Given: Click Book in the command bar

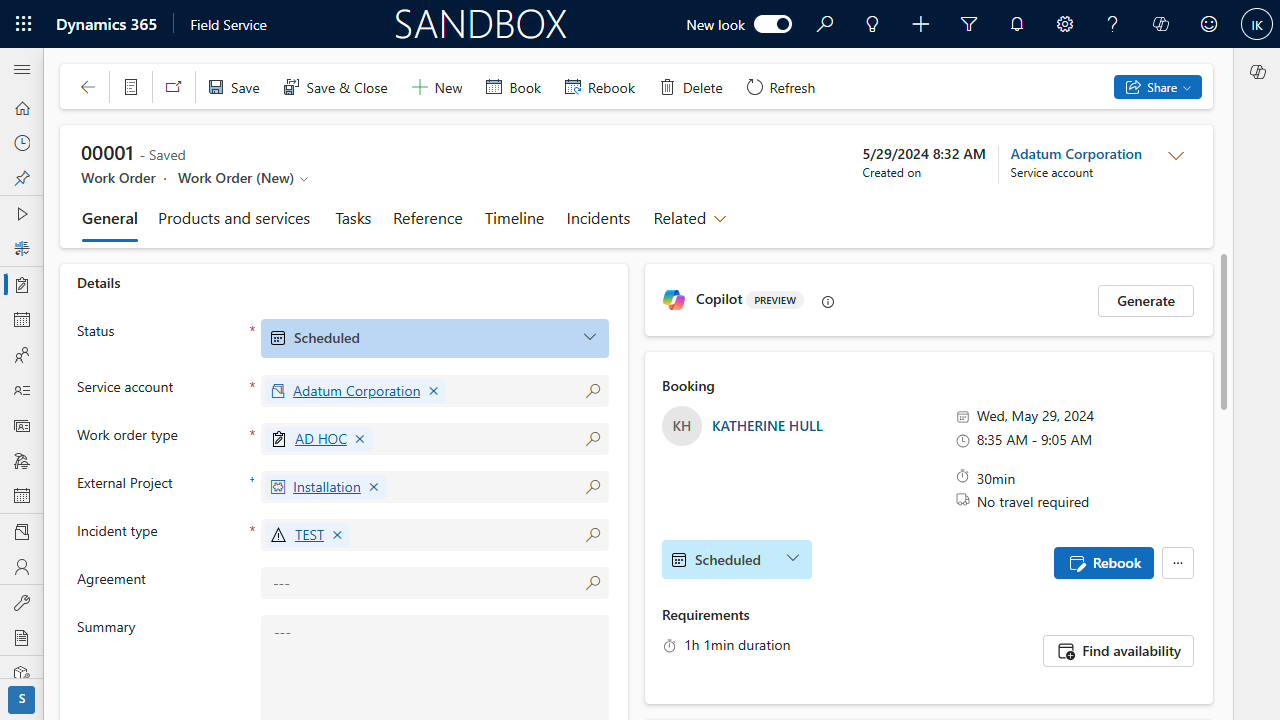Looking at the screenshot, I should pyautogui.click(x=514, y=88).
